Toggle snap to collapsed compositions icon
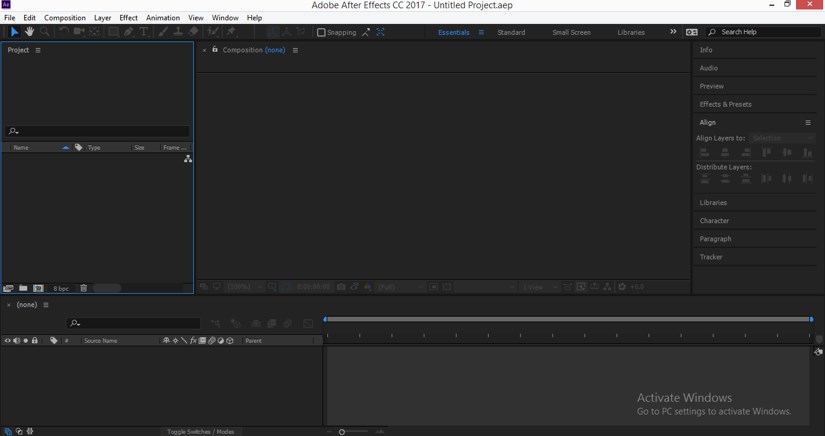Screen dimensions: 825x436 (x=380, y=32)
